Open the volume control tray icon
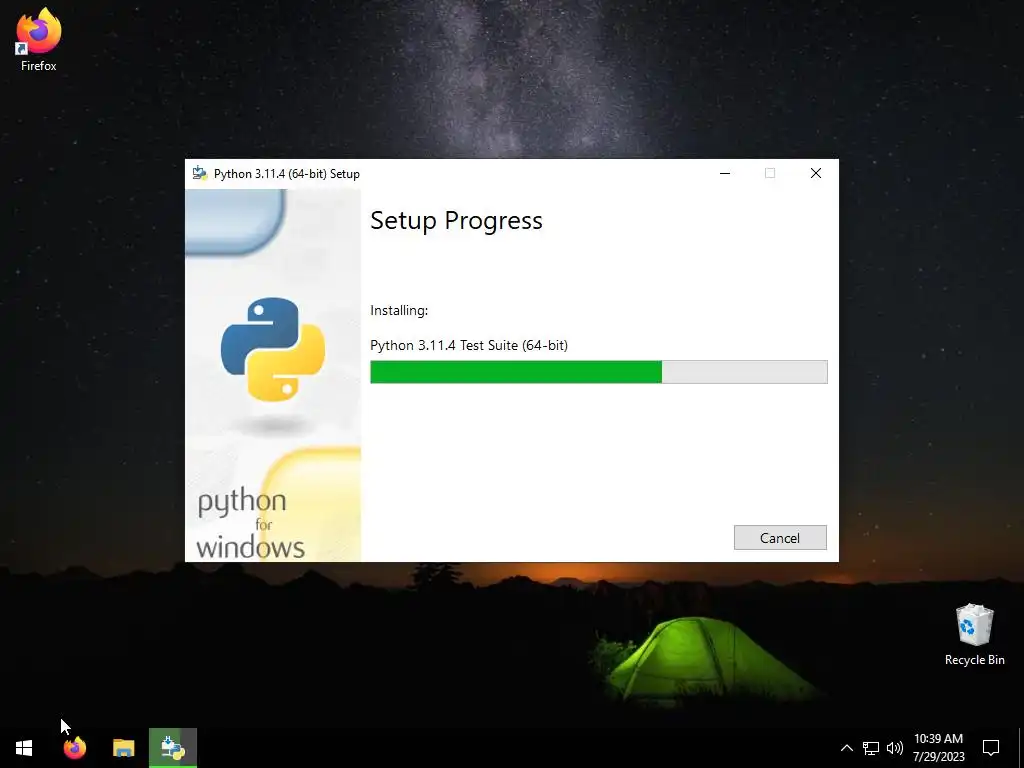Image resolution: width=1024 pixels, height=768 pixels. pyautogui.click(x=895, y=748)
